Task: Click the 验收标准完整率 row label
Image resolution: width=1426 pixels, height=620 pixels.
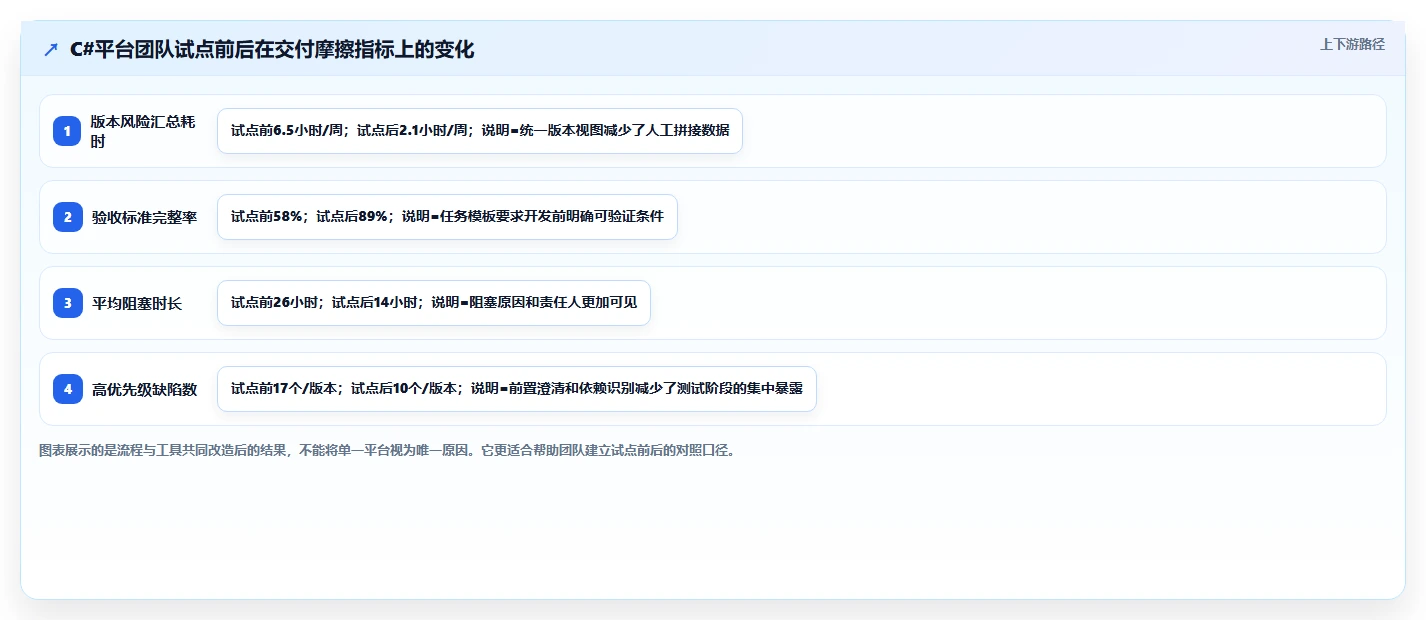Action: [145, 217]
